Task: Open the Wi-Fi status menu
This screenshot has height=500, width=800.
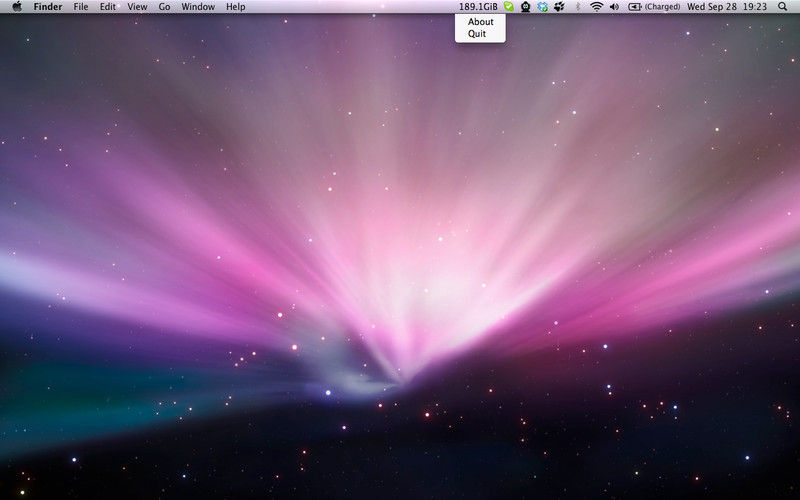Action: click(x=596, y=7)
